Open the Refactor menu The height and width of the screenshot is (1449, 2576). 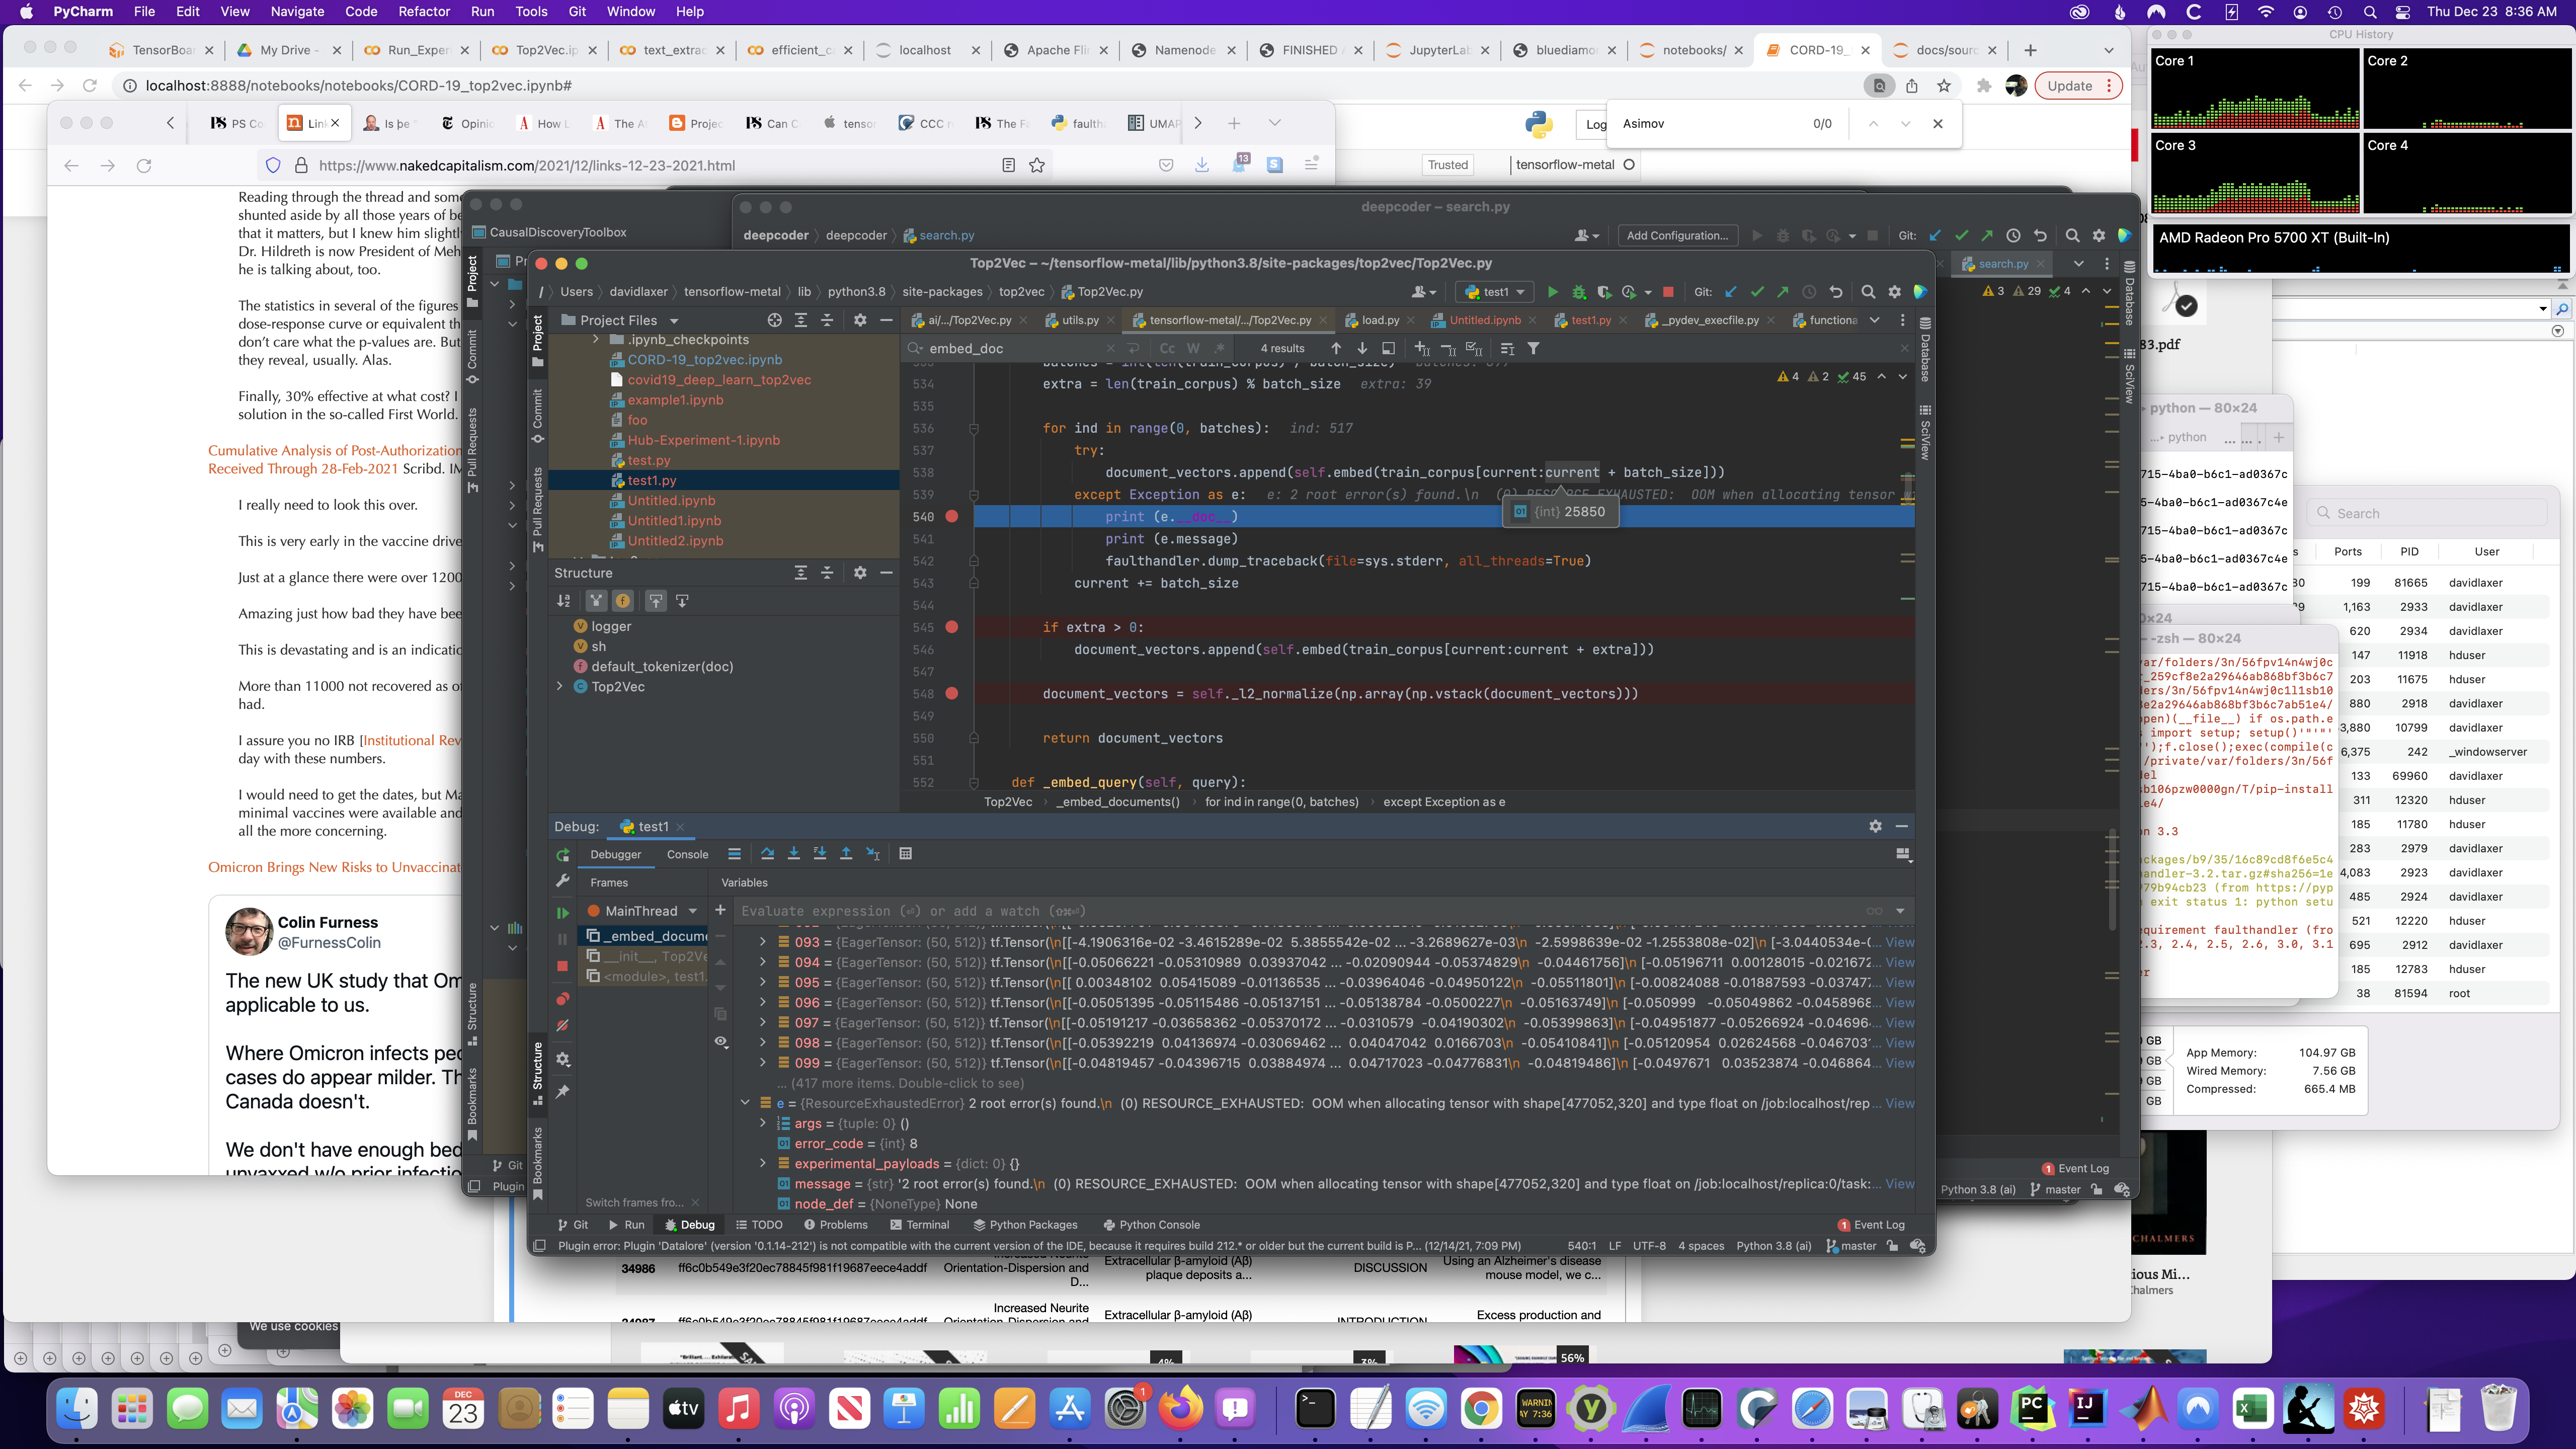(x=424, y=12)
